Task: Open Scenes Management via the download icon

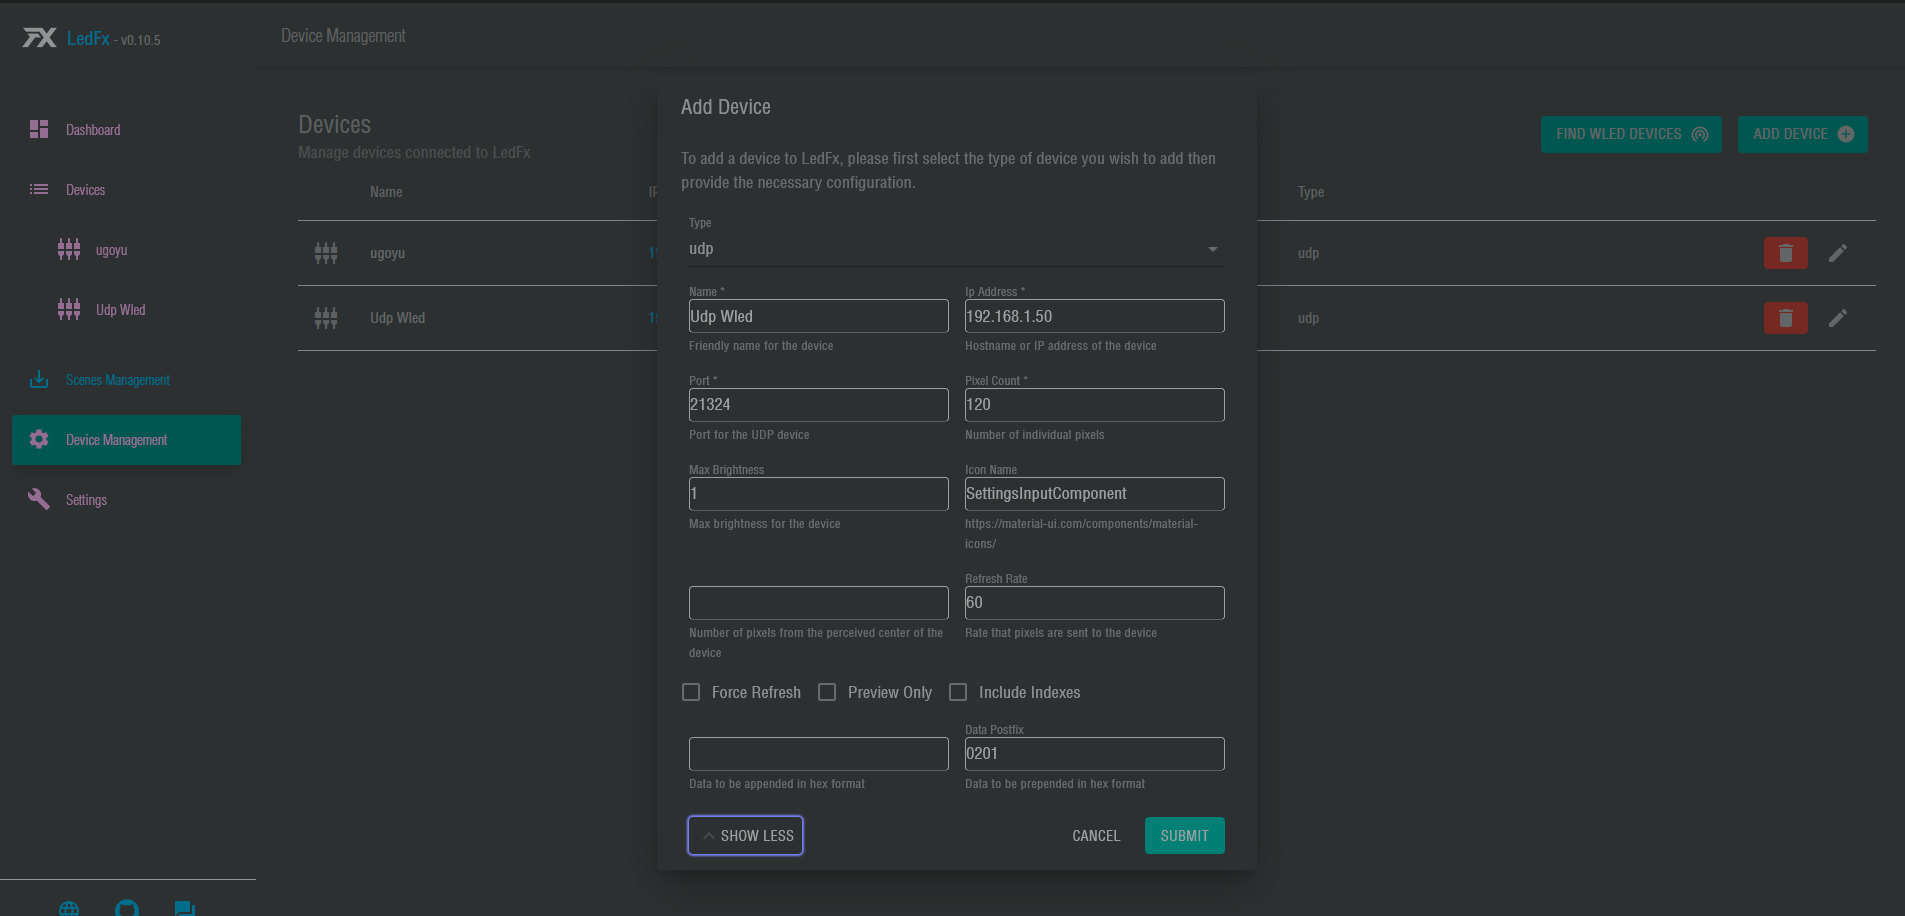Action: tap(38, 379)
